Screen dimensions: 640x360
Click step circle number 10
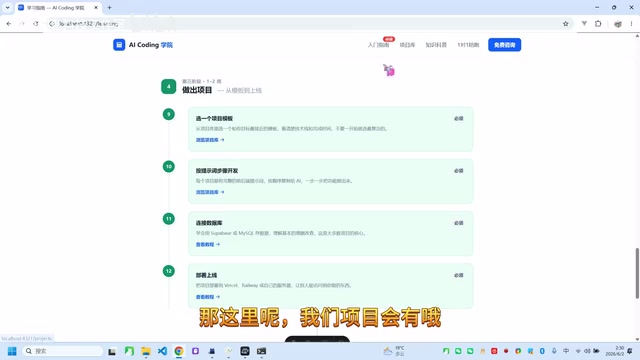pyautogui.click(x=169, y=167)
